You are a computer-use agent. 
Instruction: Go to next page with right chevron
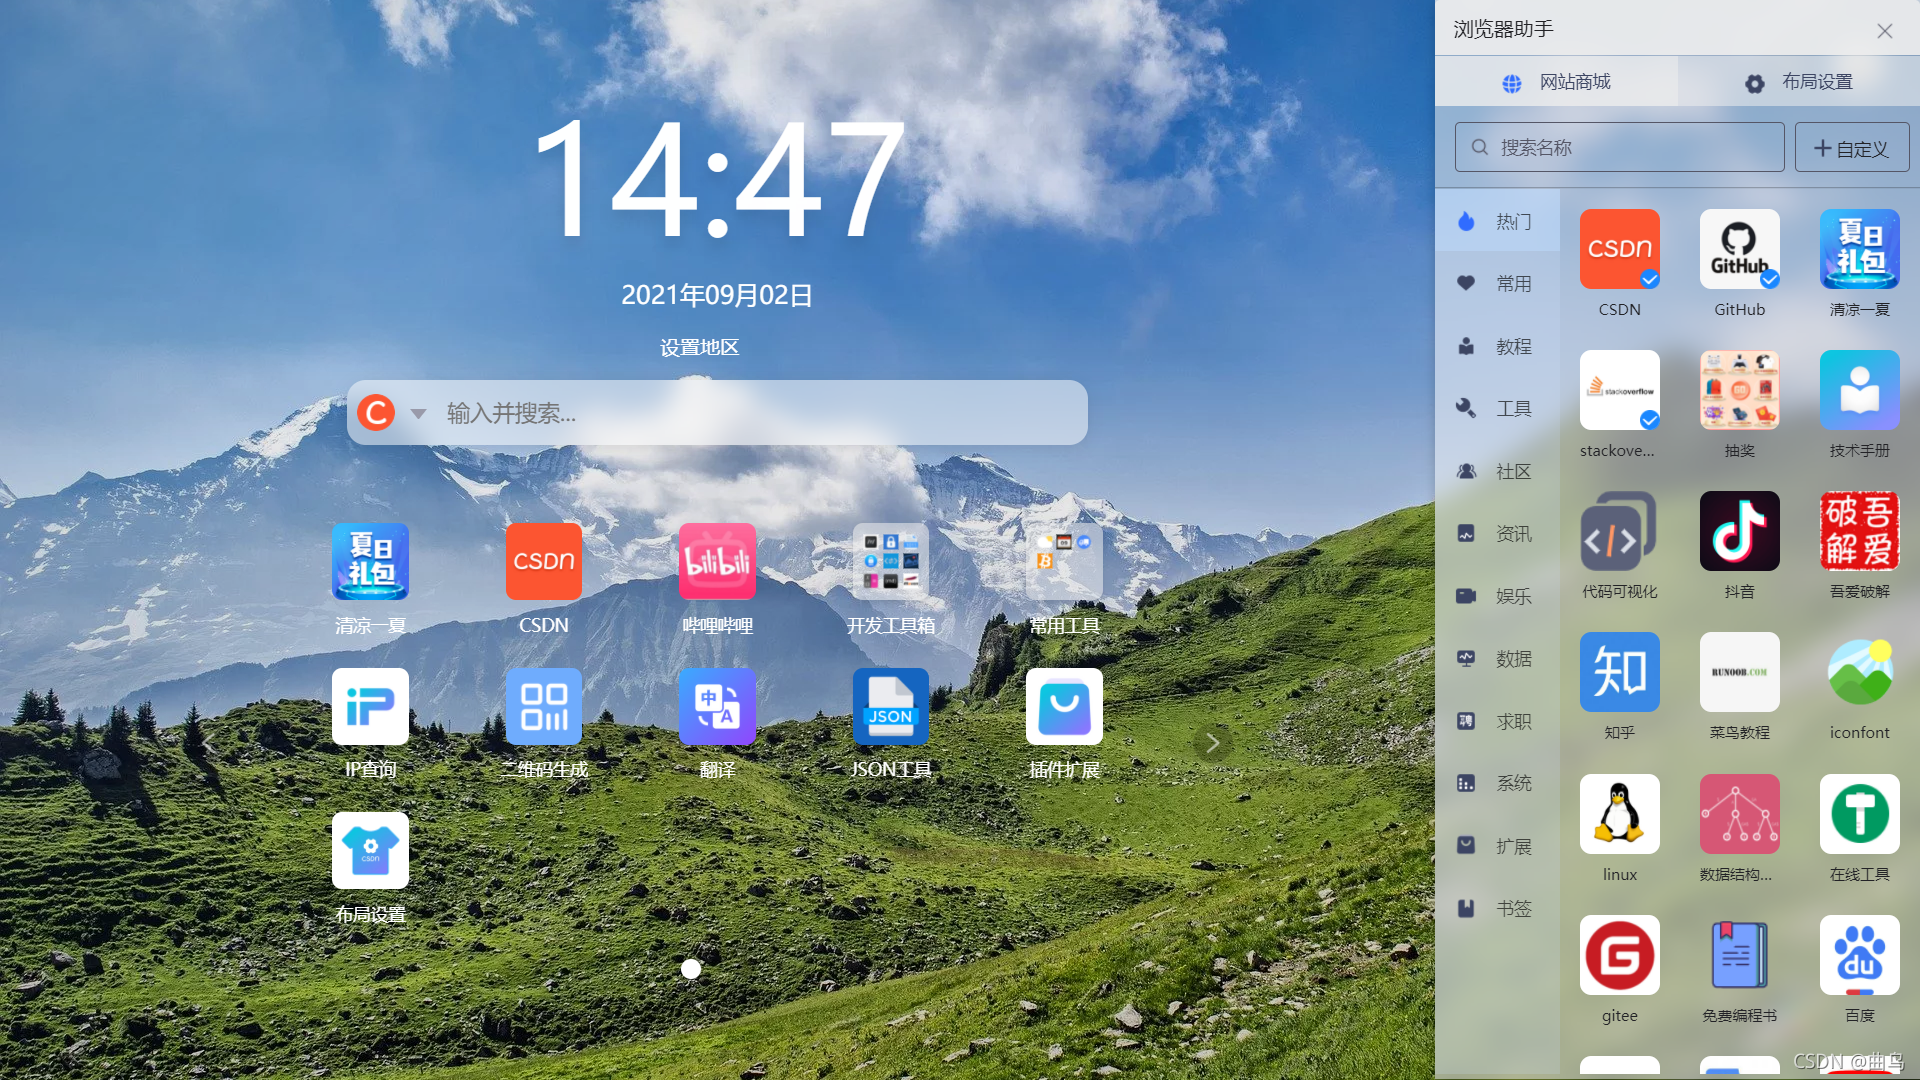(x=1212, y=743)
